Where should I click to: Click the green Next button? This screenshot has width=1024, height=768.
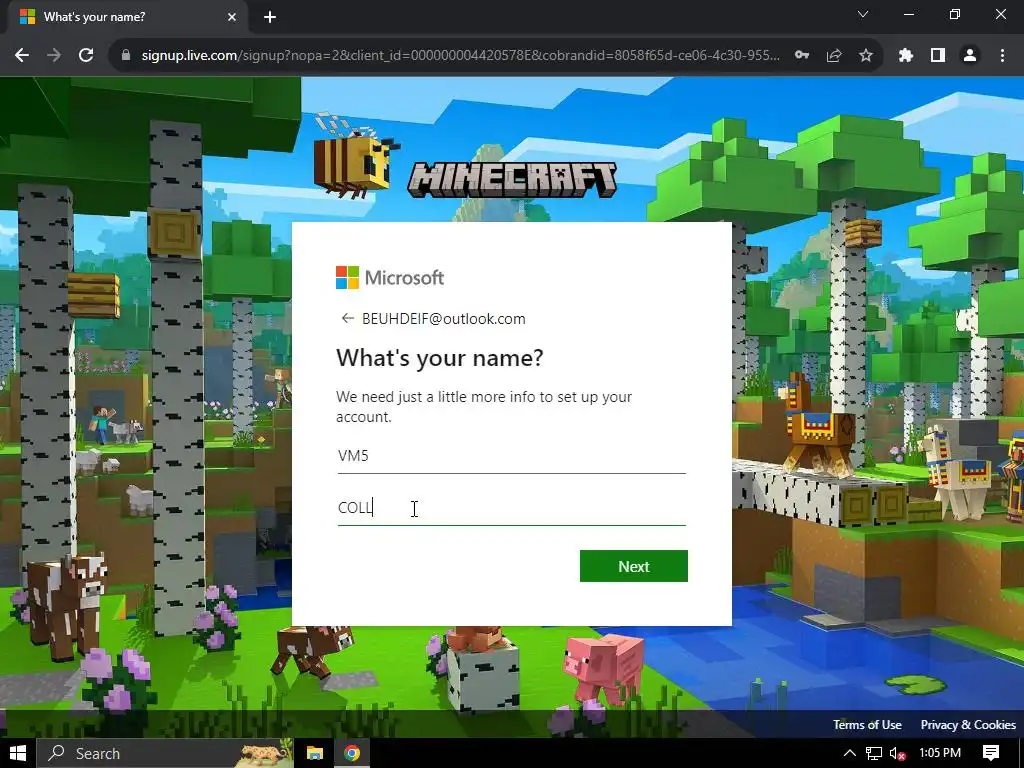[x=633, y=566]
